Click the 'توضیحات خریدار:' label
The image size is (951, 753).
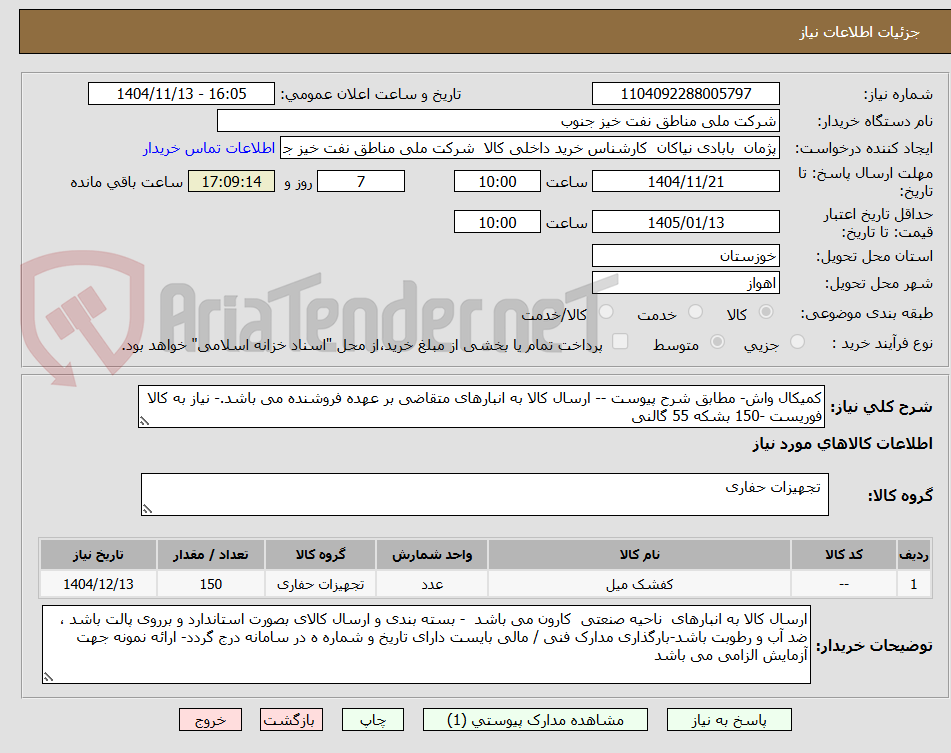[x=874, y=646]
